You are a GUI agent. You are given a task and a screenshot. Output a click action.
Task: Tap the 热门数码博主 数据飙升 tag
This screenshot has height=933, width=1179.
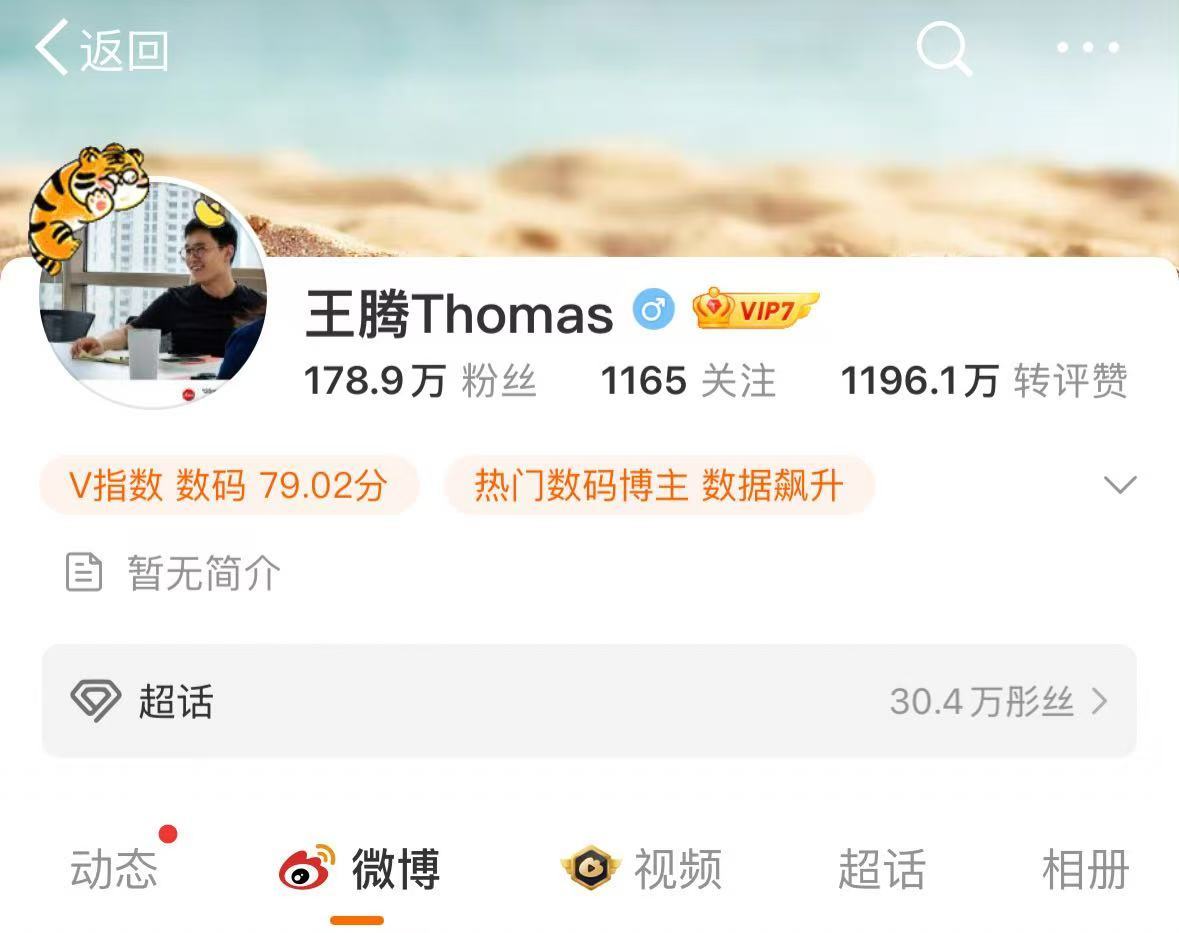point(659,485)
